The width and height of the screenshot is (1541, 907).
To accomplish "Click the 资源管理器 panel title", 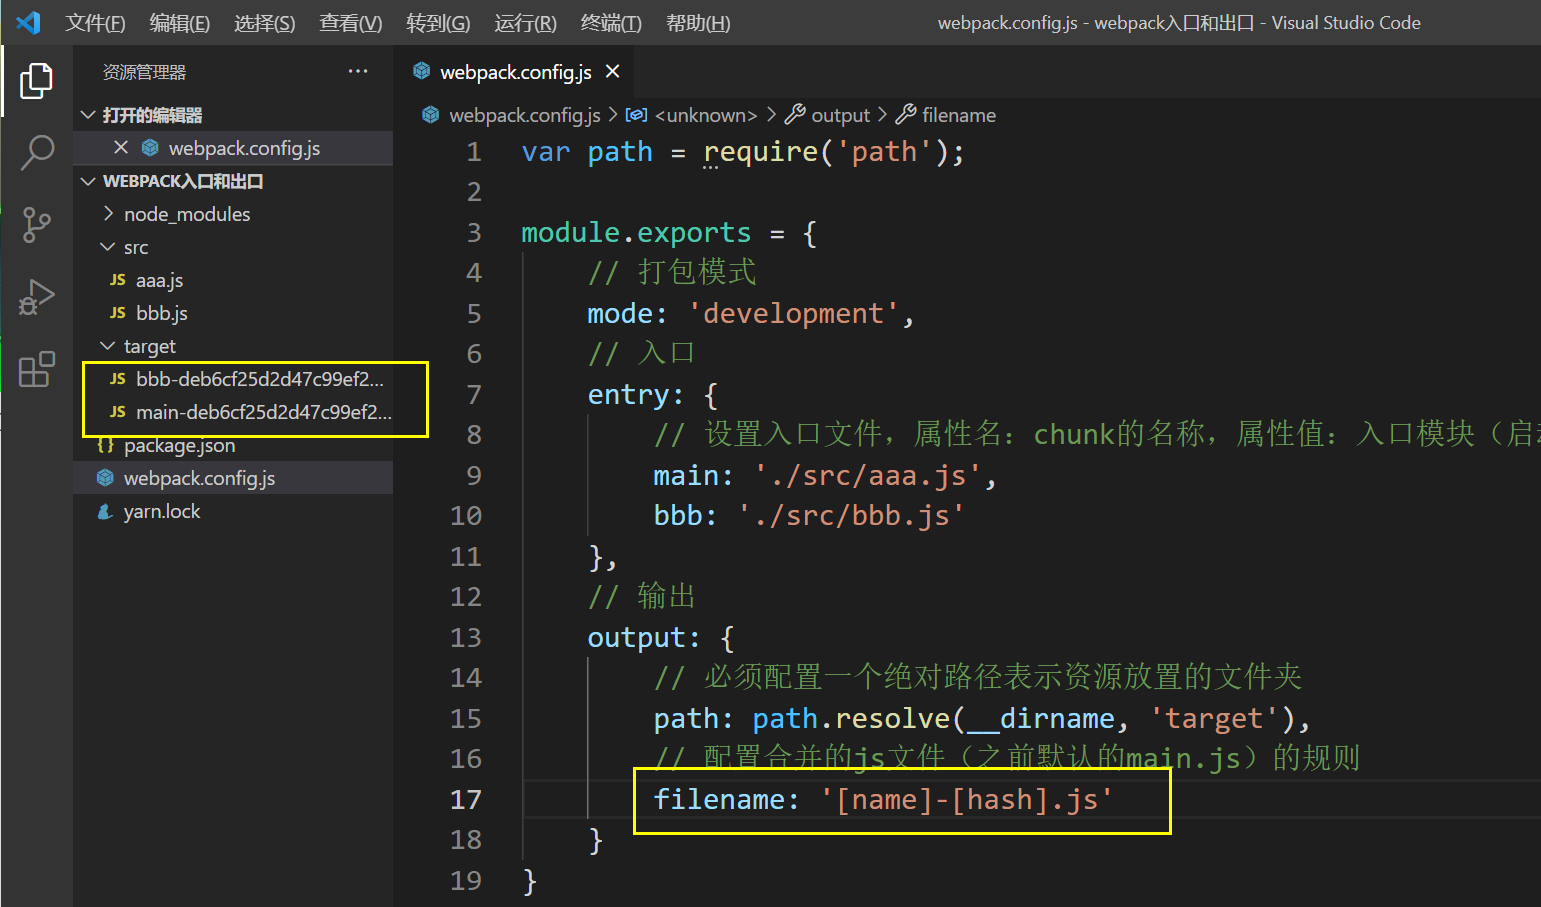I will coord(144,72).
